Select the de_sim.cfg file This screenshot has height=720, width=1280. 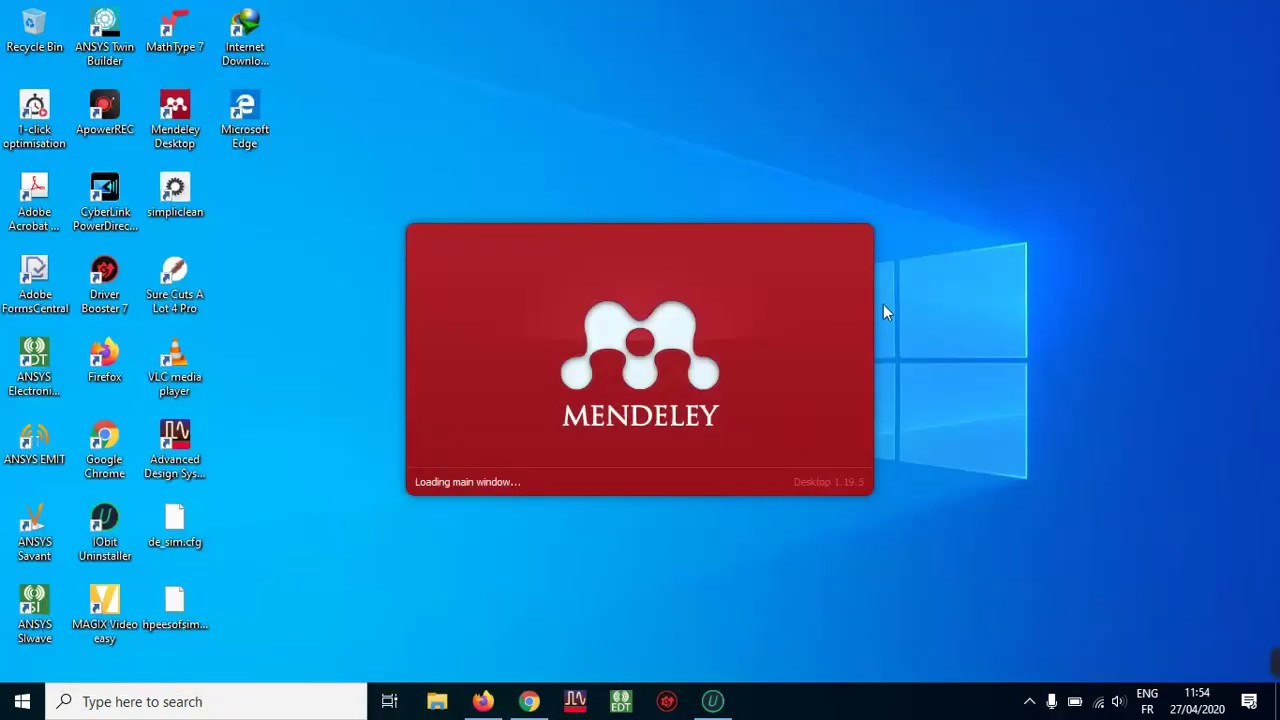click(175, 527)
